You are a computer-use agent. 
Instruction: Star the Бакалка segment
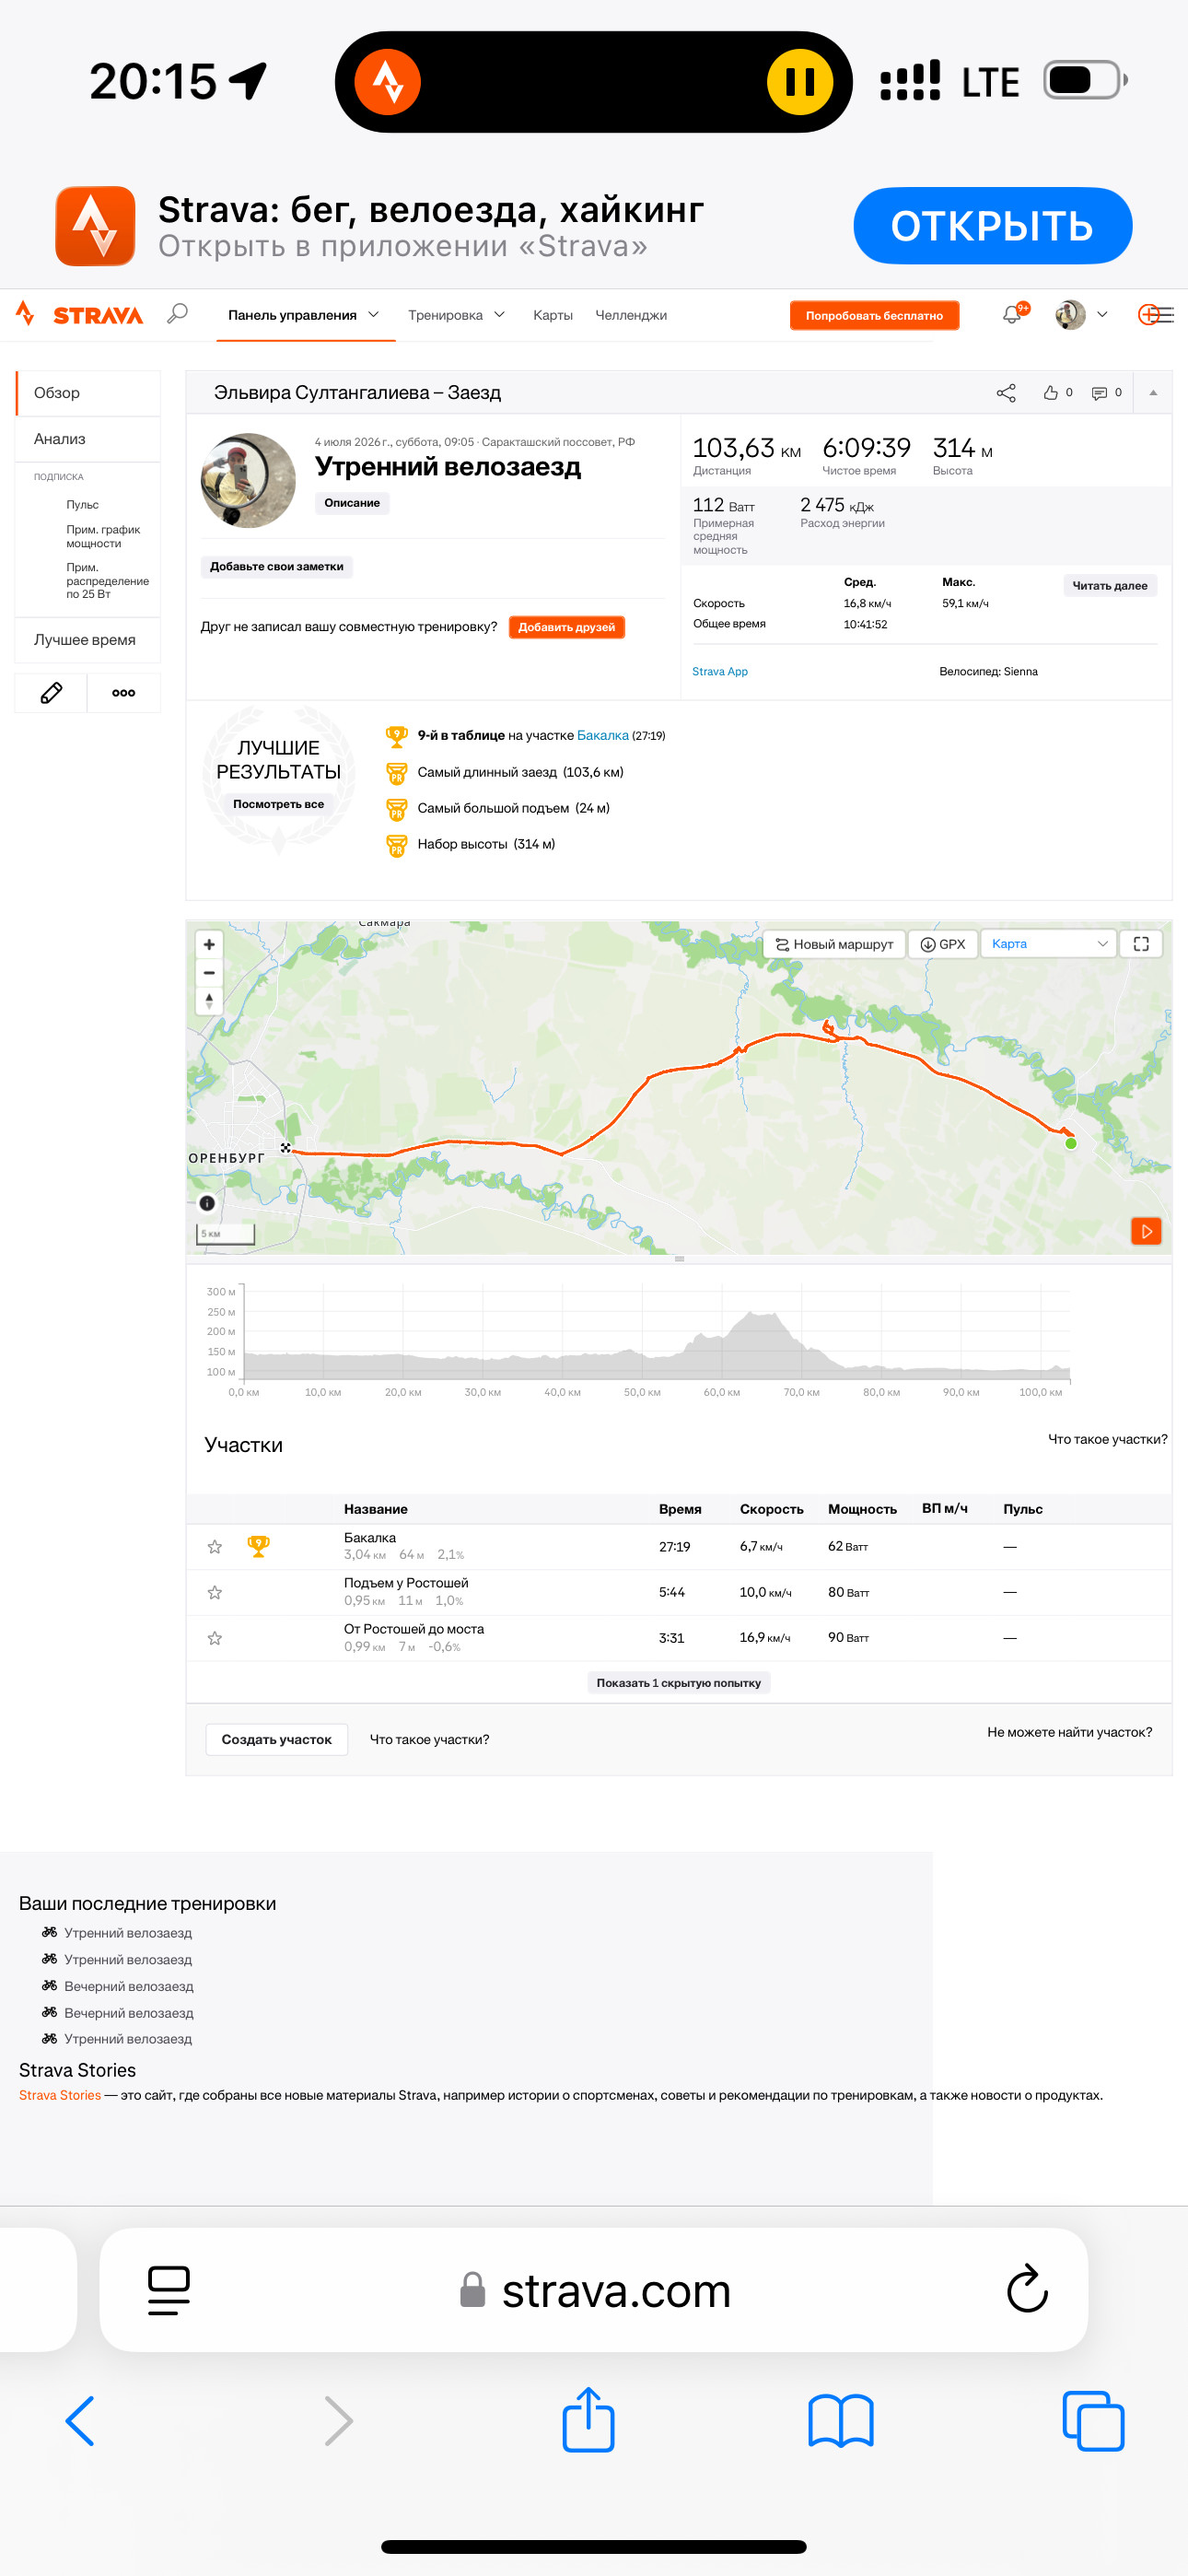click(x=215, y=1546)
